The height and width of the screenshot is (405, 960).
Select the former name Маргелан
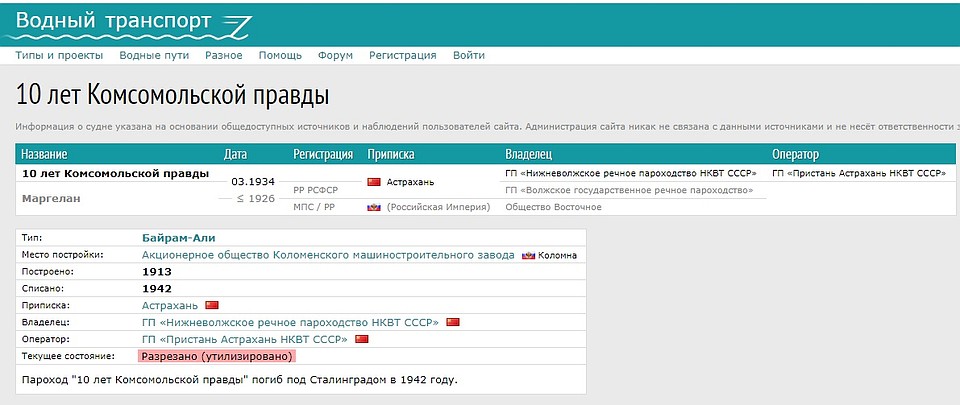click(51, 199)
